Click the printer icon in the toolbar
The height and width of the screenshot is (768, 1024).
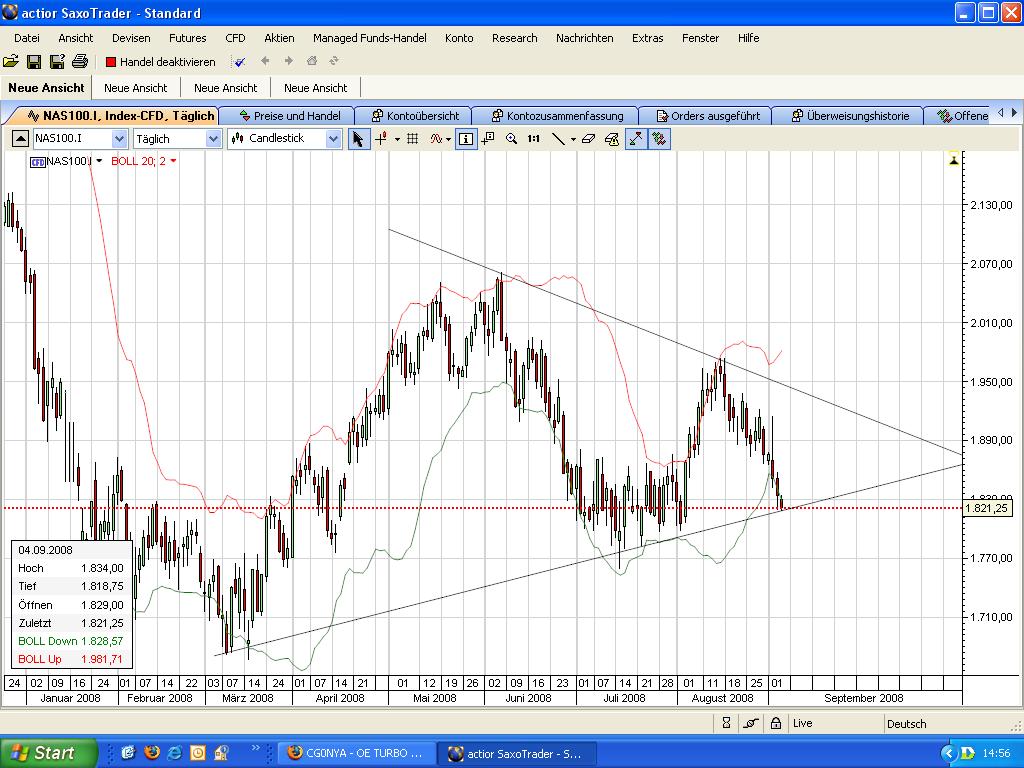click(80, 62)
